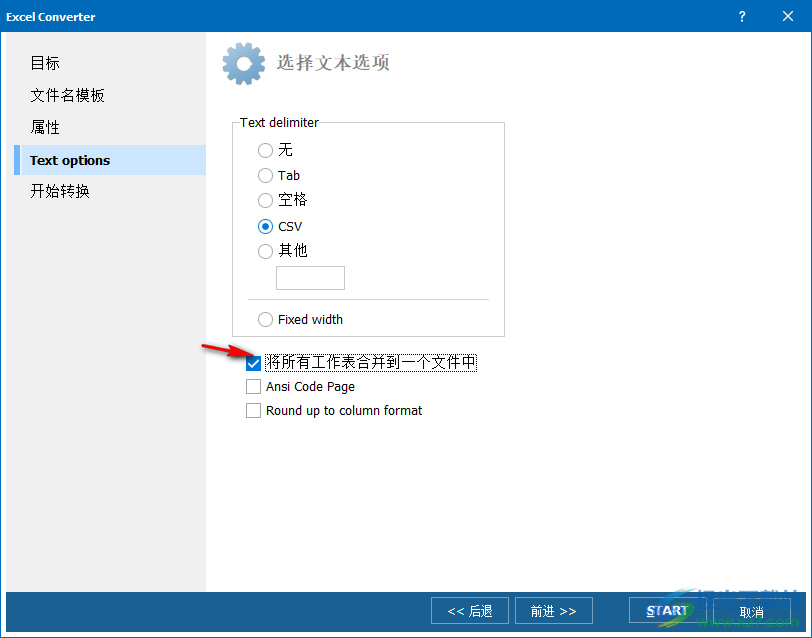This screenshot has height=638, width=812.
Task: Click the START button
Action: click(668, 611)
